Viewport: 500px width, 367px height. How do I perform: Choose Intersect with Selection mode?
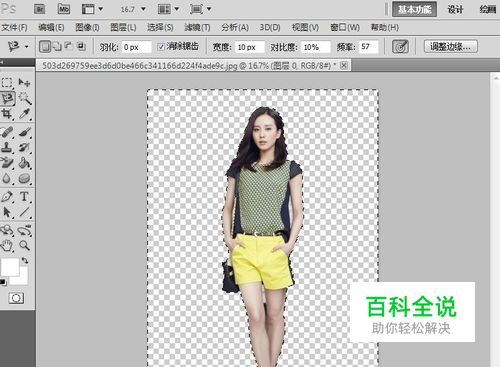tap(81, 46)
